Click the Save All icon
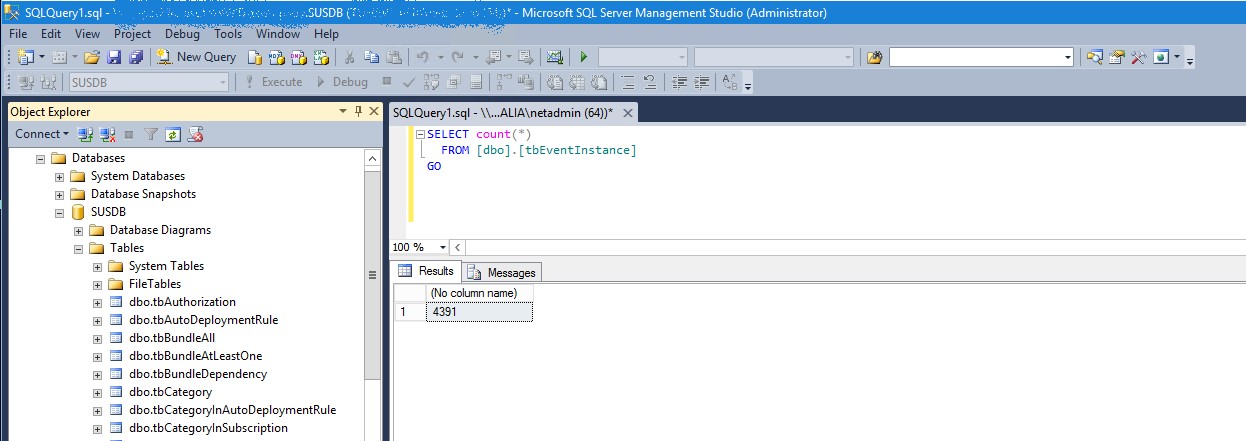Viewport: 1246px width, 441px height. [x=136, y=57]
